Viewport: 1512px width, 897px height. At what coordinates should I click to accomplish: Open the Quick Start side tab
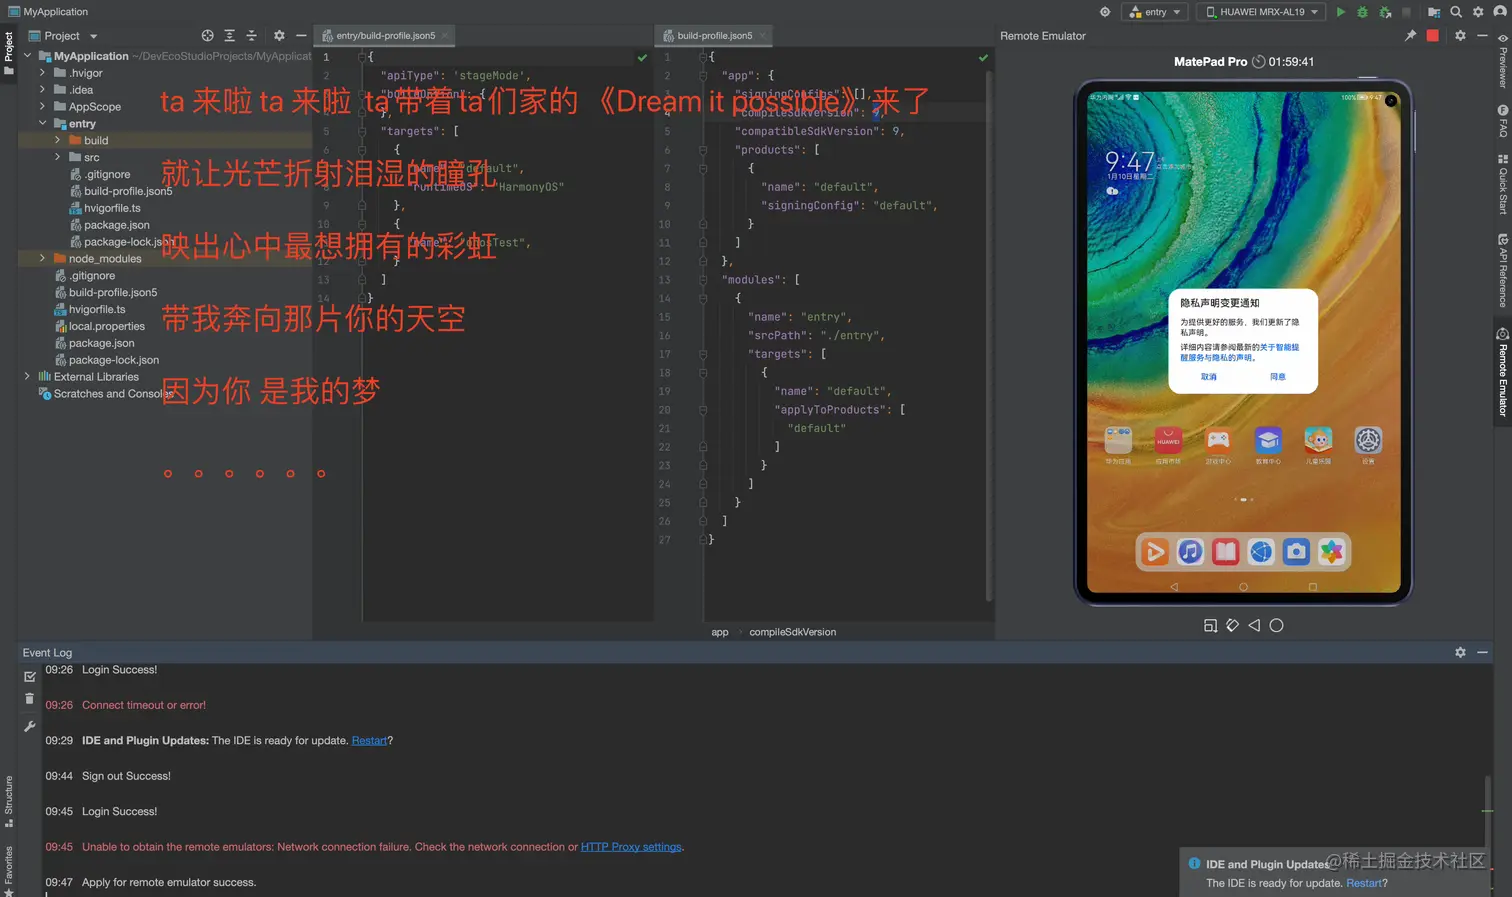point(1502,184)
